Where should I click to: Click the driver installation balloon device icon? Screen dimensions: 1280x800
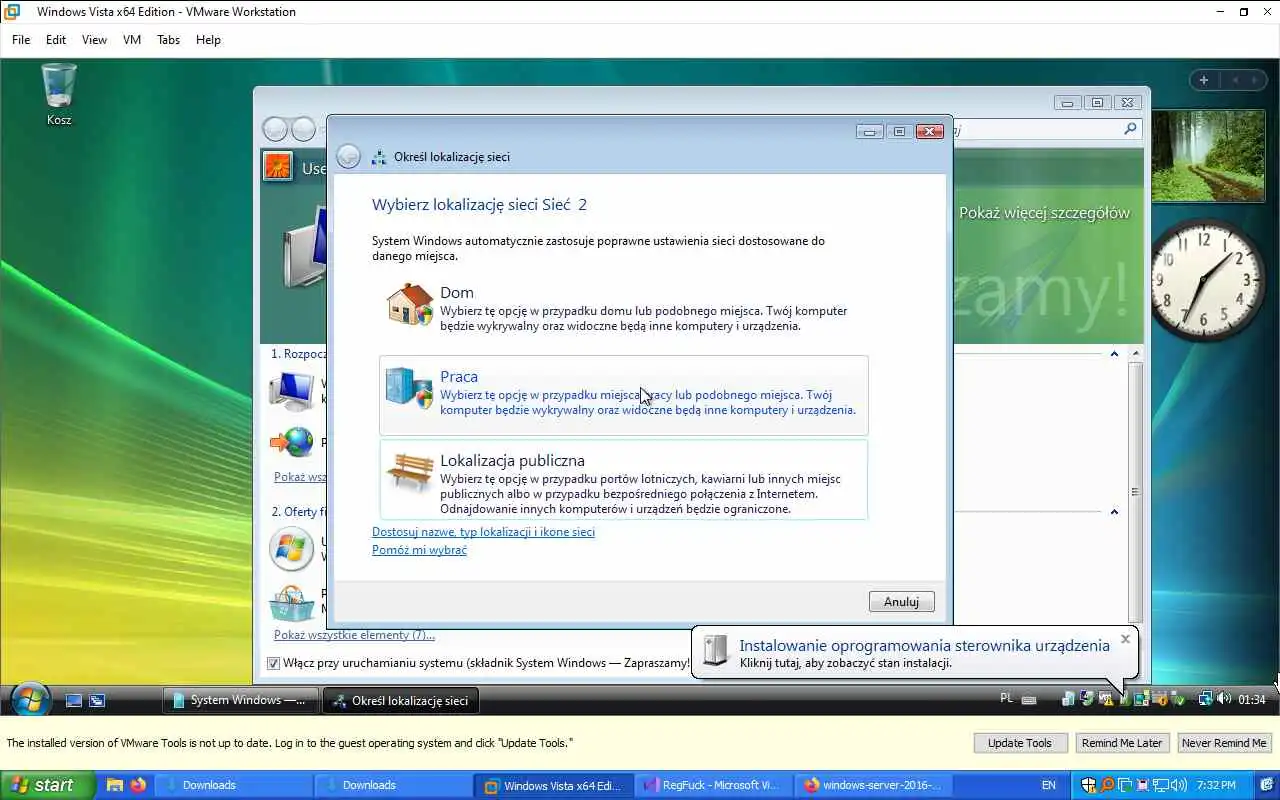click(x=716, y=650)
